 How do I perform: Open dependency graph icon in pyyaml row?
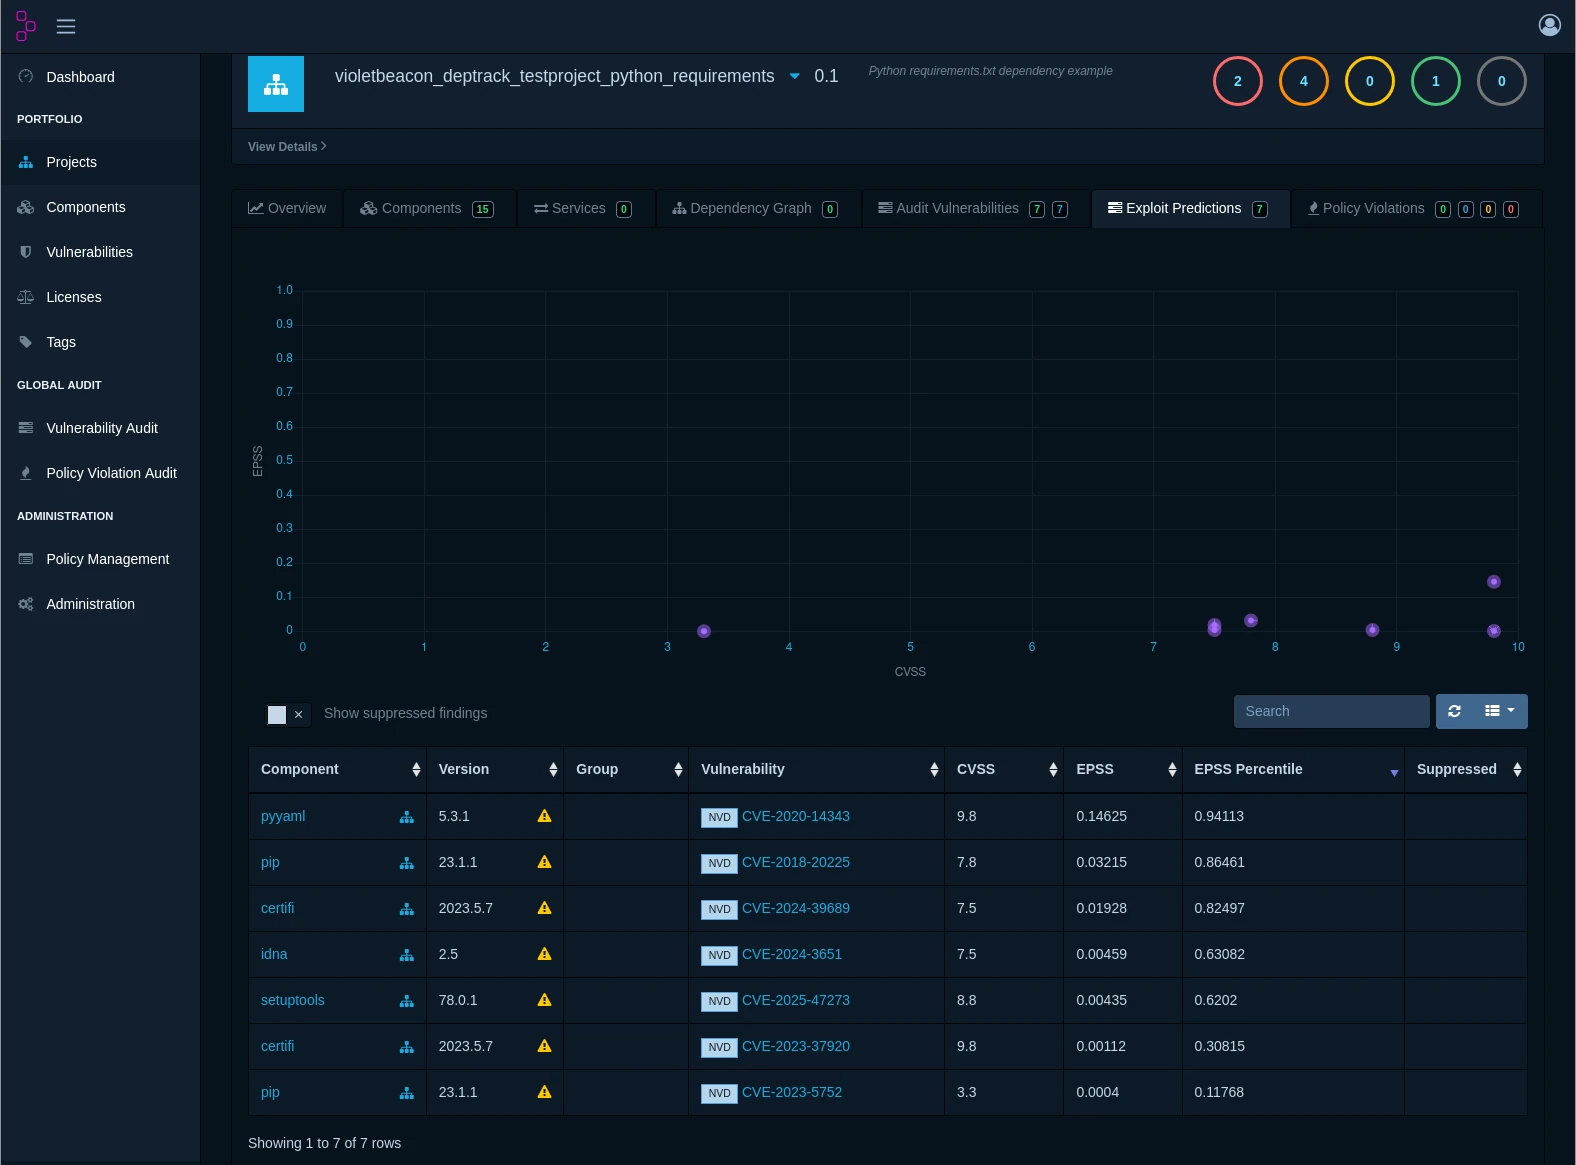coord(407,817)
